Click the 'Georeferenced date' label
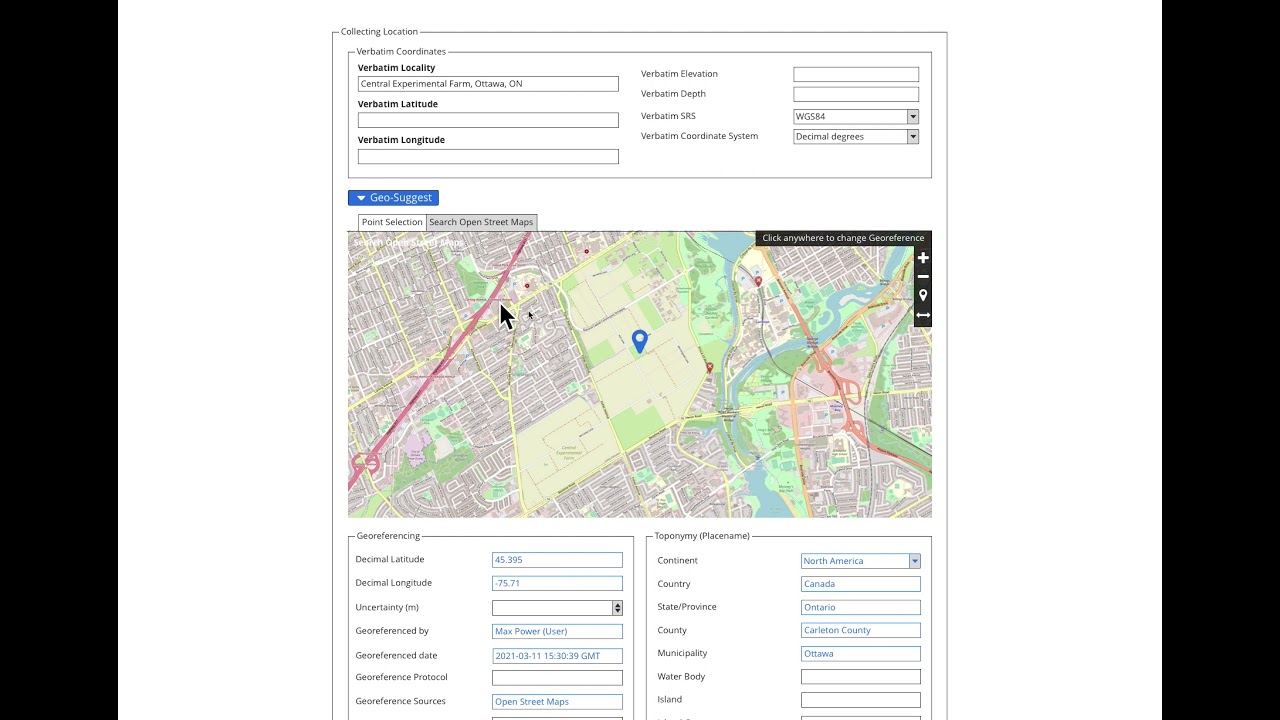Viewport: 1280px width, 720px height. tap(396, 656)
